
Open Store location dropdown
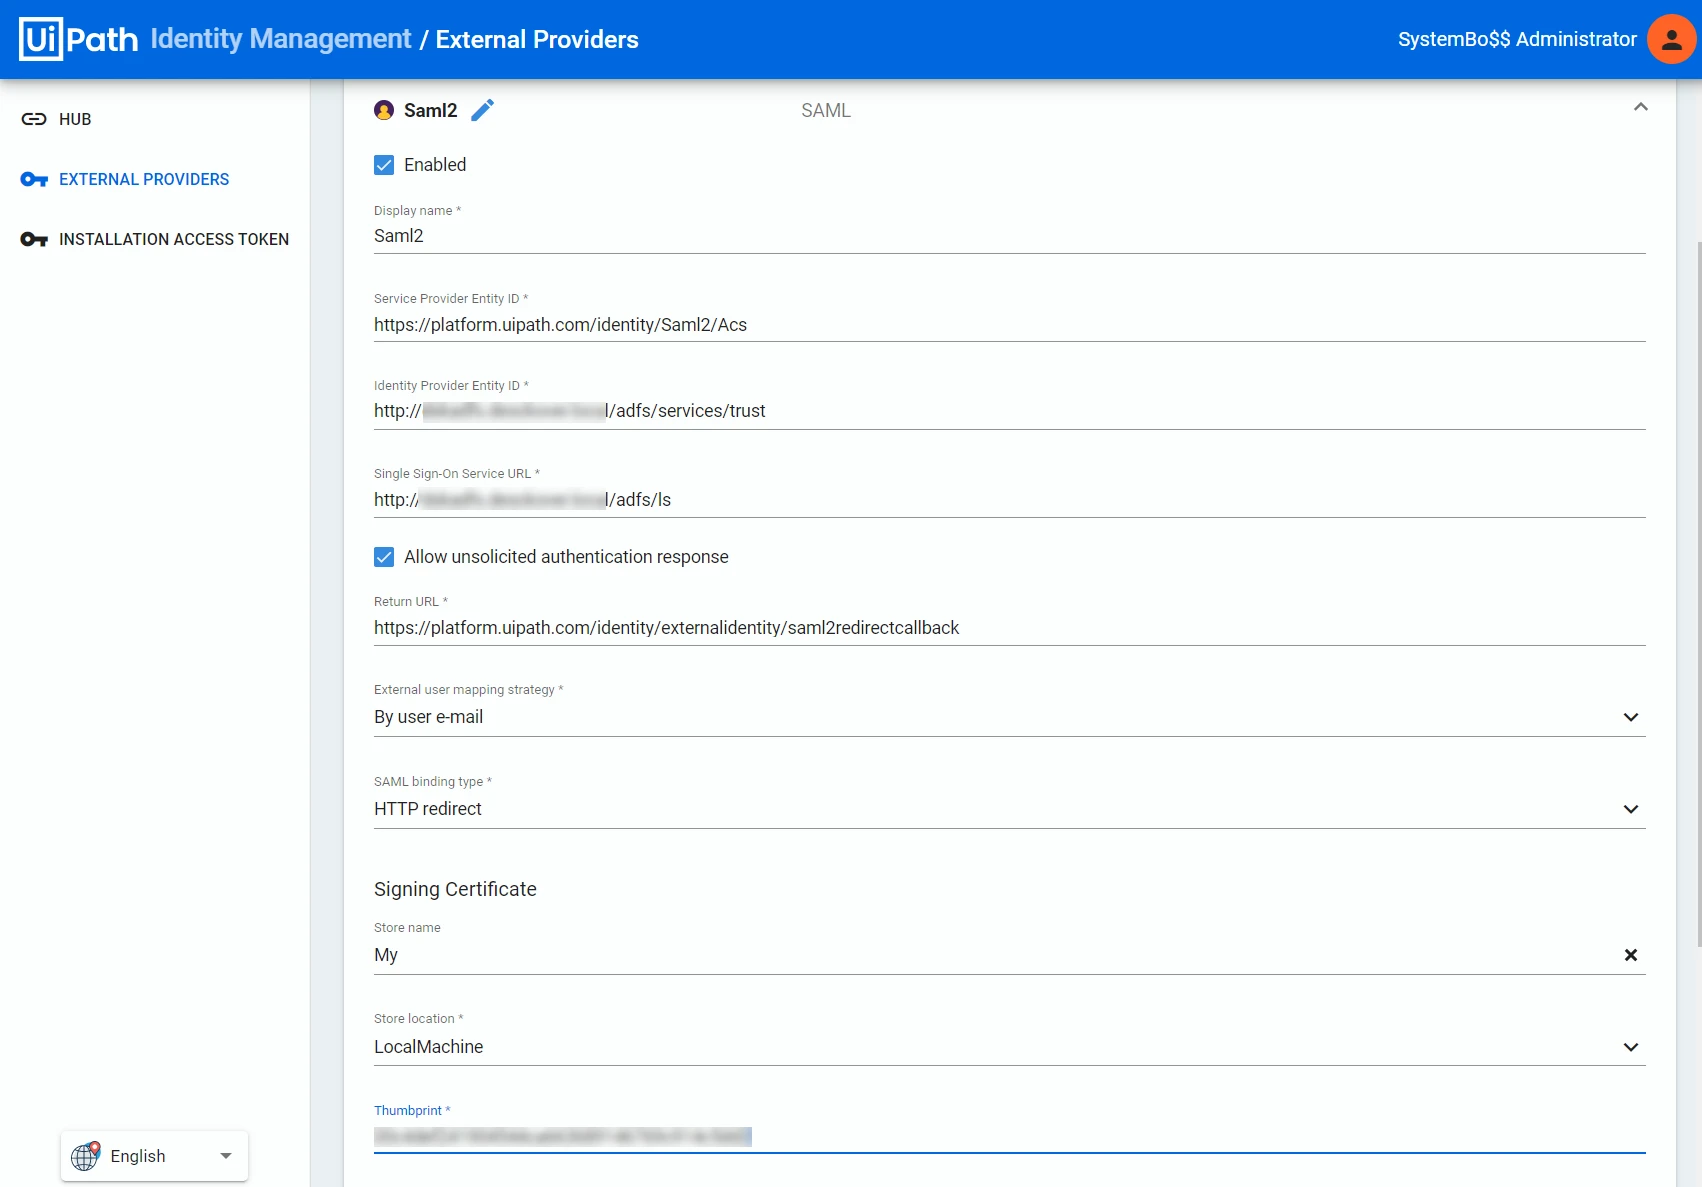point(1010,1047)
